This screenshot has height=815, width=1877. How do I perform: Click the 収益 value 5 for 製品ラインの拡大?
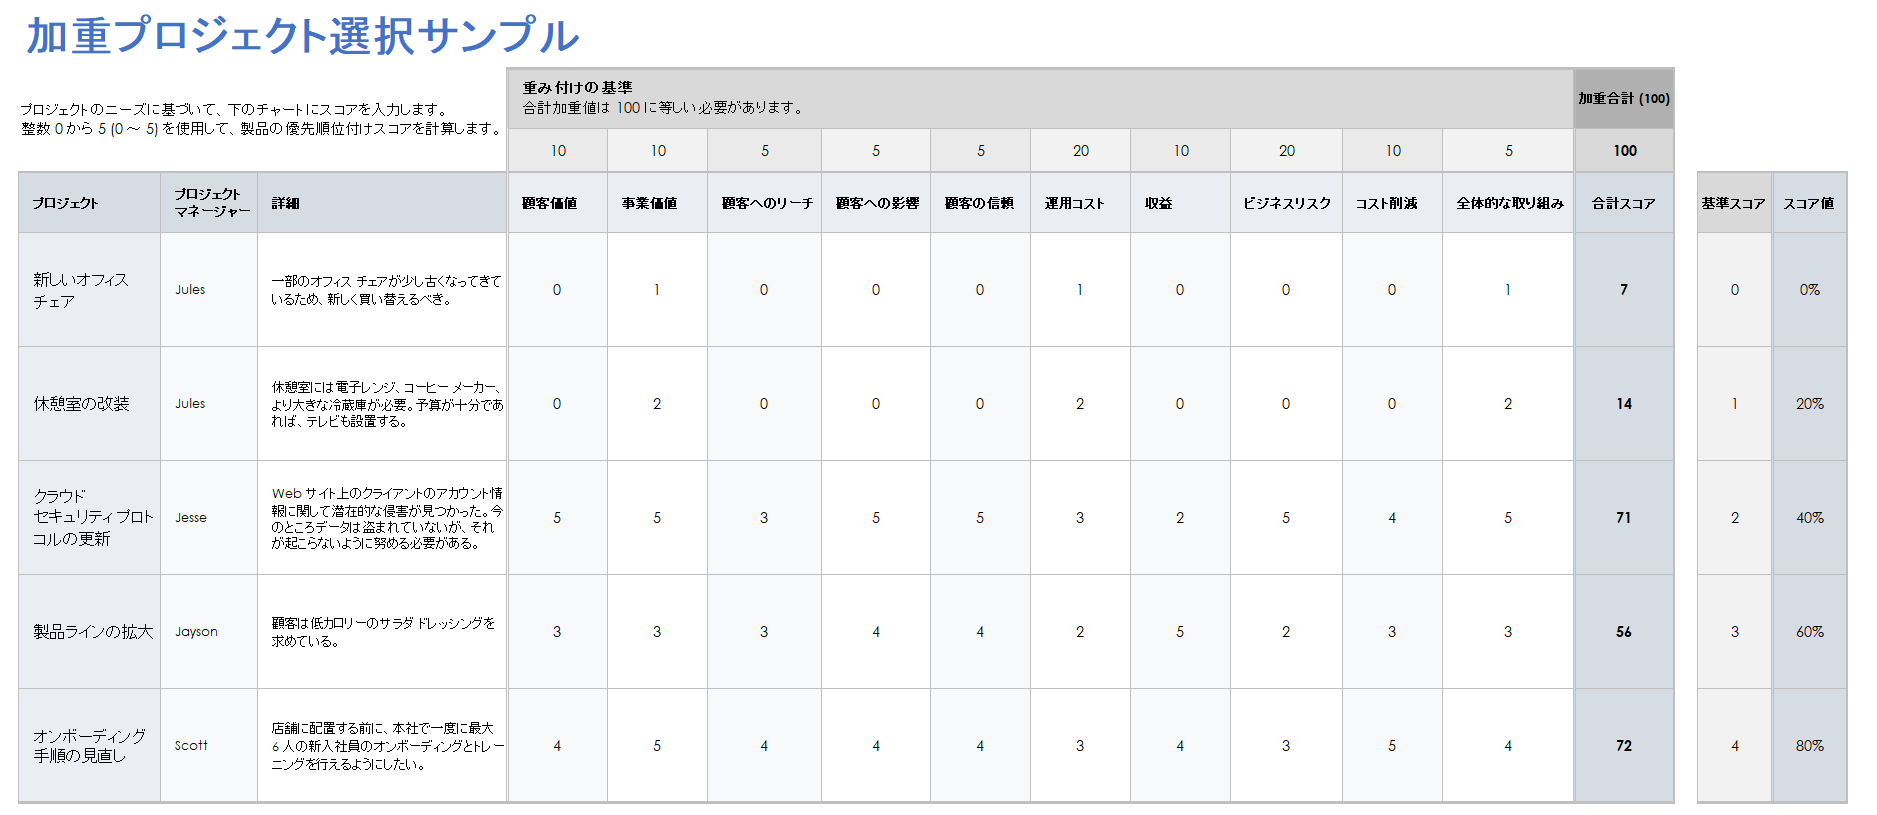1180,632
